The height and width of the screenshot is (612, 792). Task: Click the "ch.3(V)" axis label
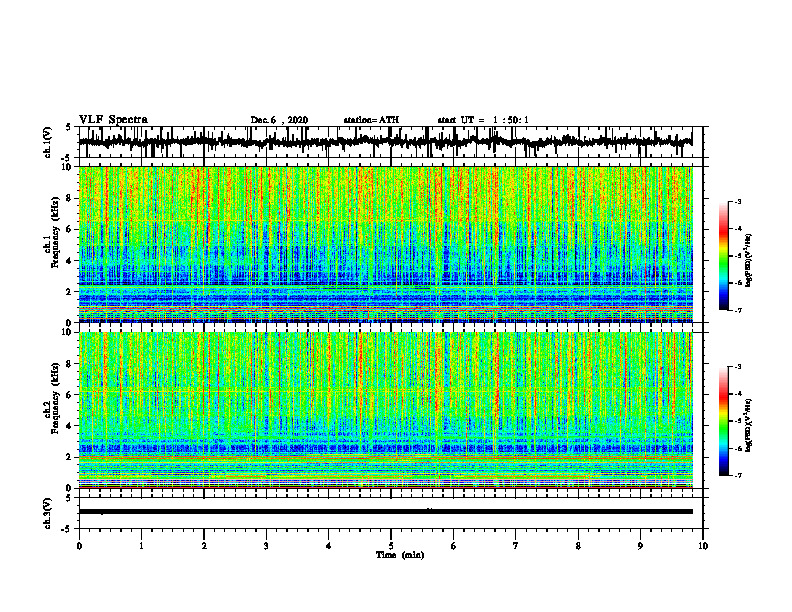[x=47, y=513]
